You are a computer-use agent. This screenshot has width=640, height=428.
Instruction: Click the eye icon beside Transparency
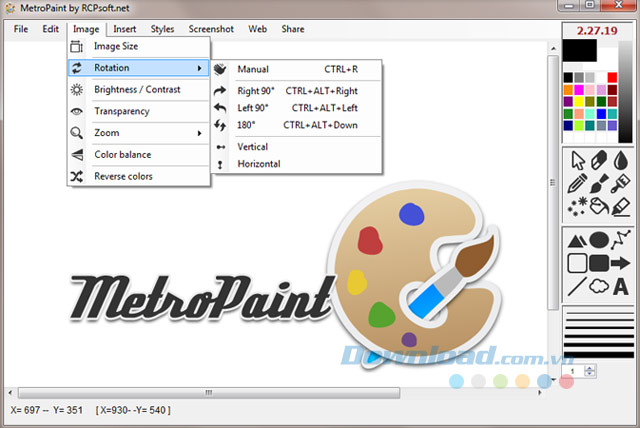(77, 111)
